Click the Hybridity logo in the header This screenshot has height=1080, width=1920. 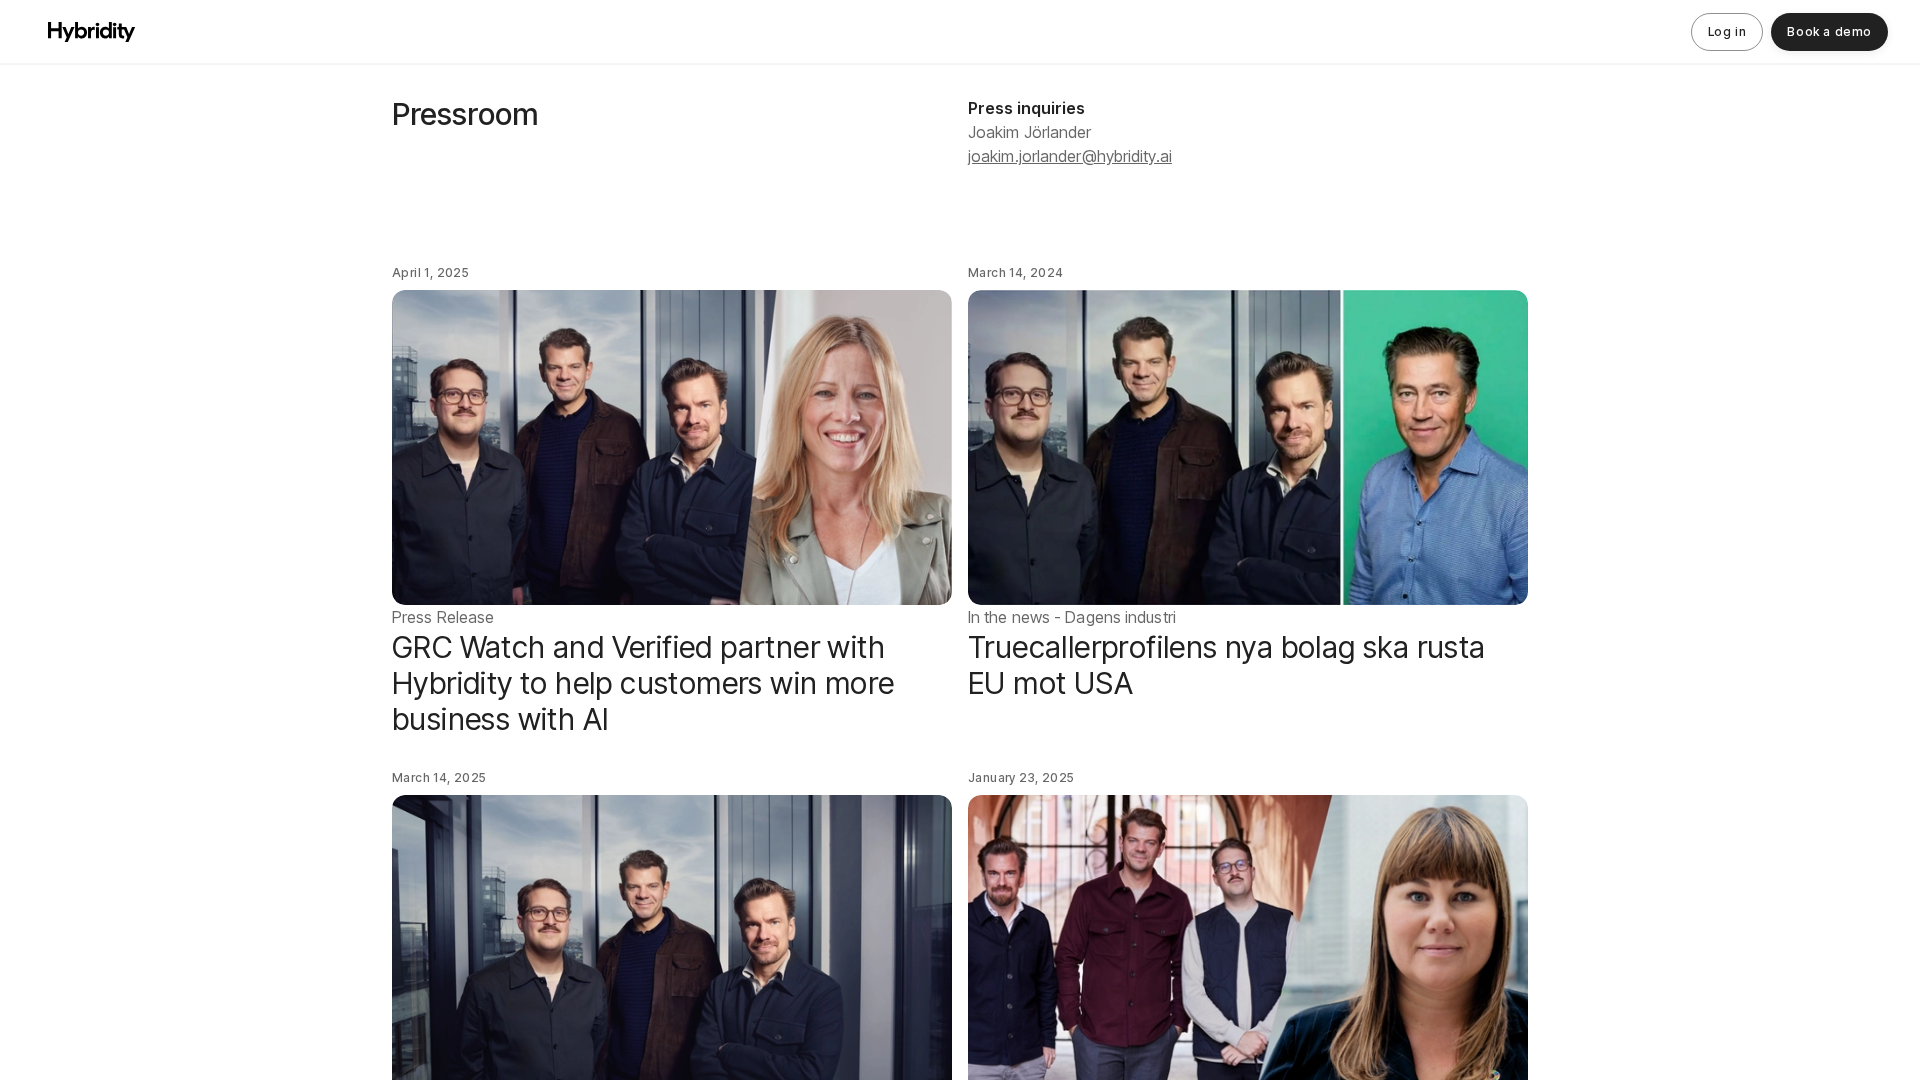click(91, 32)
